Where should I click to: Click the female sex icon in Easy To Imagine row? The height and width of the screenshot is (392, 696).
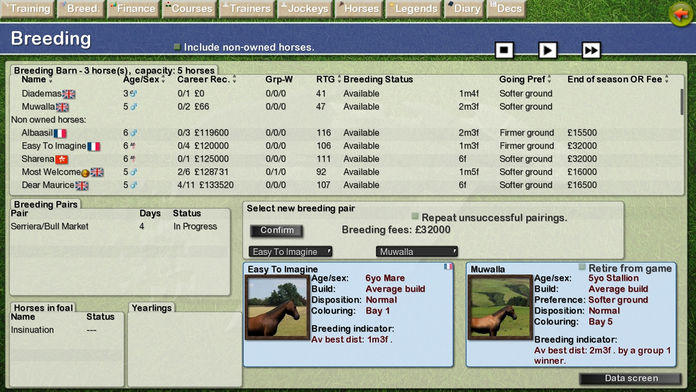coord(132,146)
